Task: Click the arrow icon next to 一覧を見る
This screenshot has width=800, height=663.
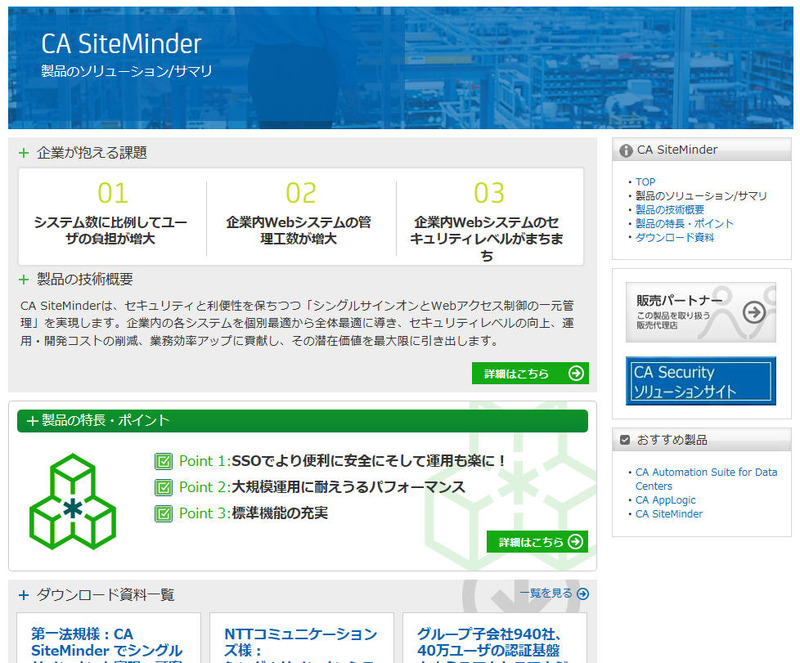Action: coord(583,594)
